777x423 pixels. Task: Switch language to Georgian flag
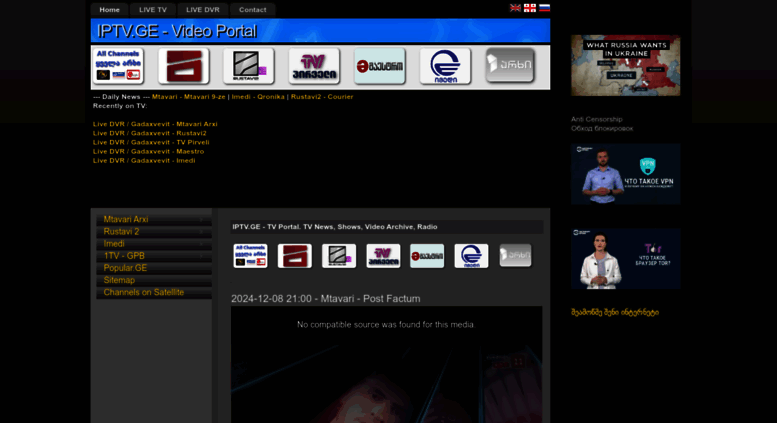[x=530, y=7]
